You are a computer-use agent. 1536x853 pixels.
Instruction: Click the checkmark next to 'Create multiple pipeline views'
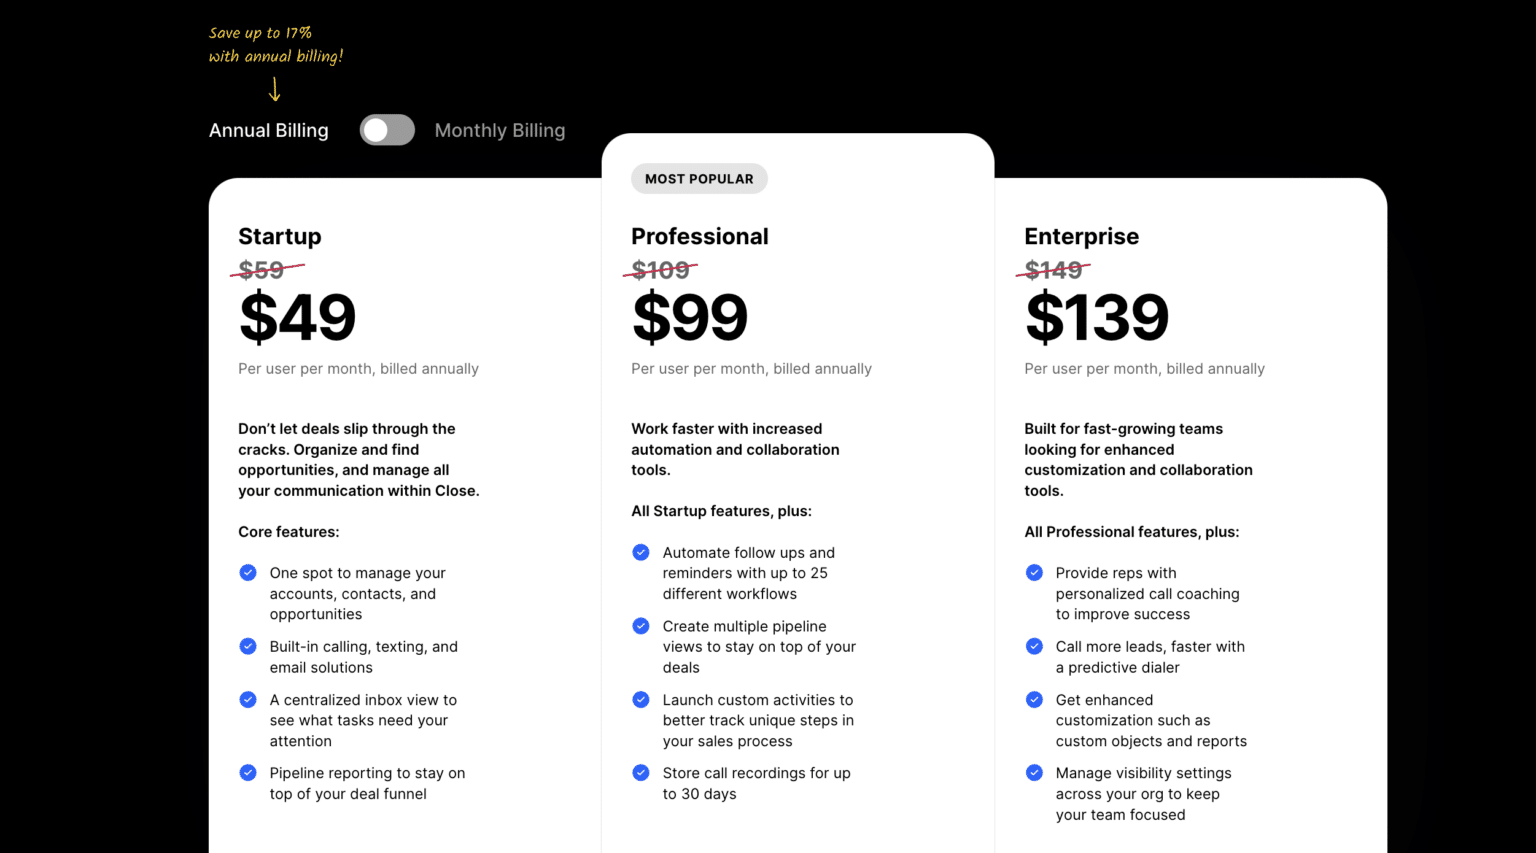click(641, 625)
